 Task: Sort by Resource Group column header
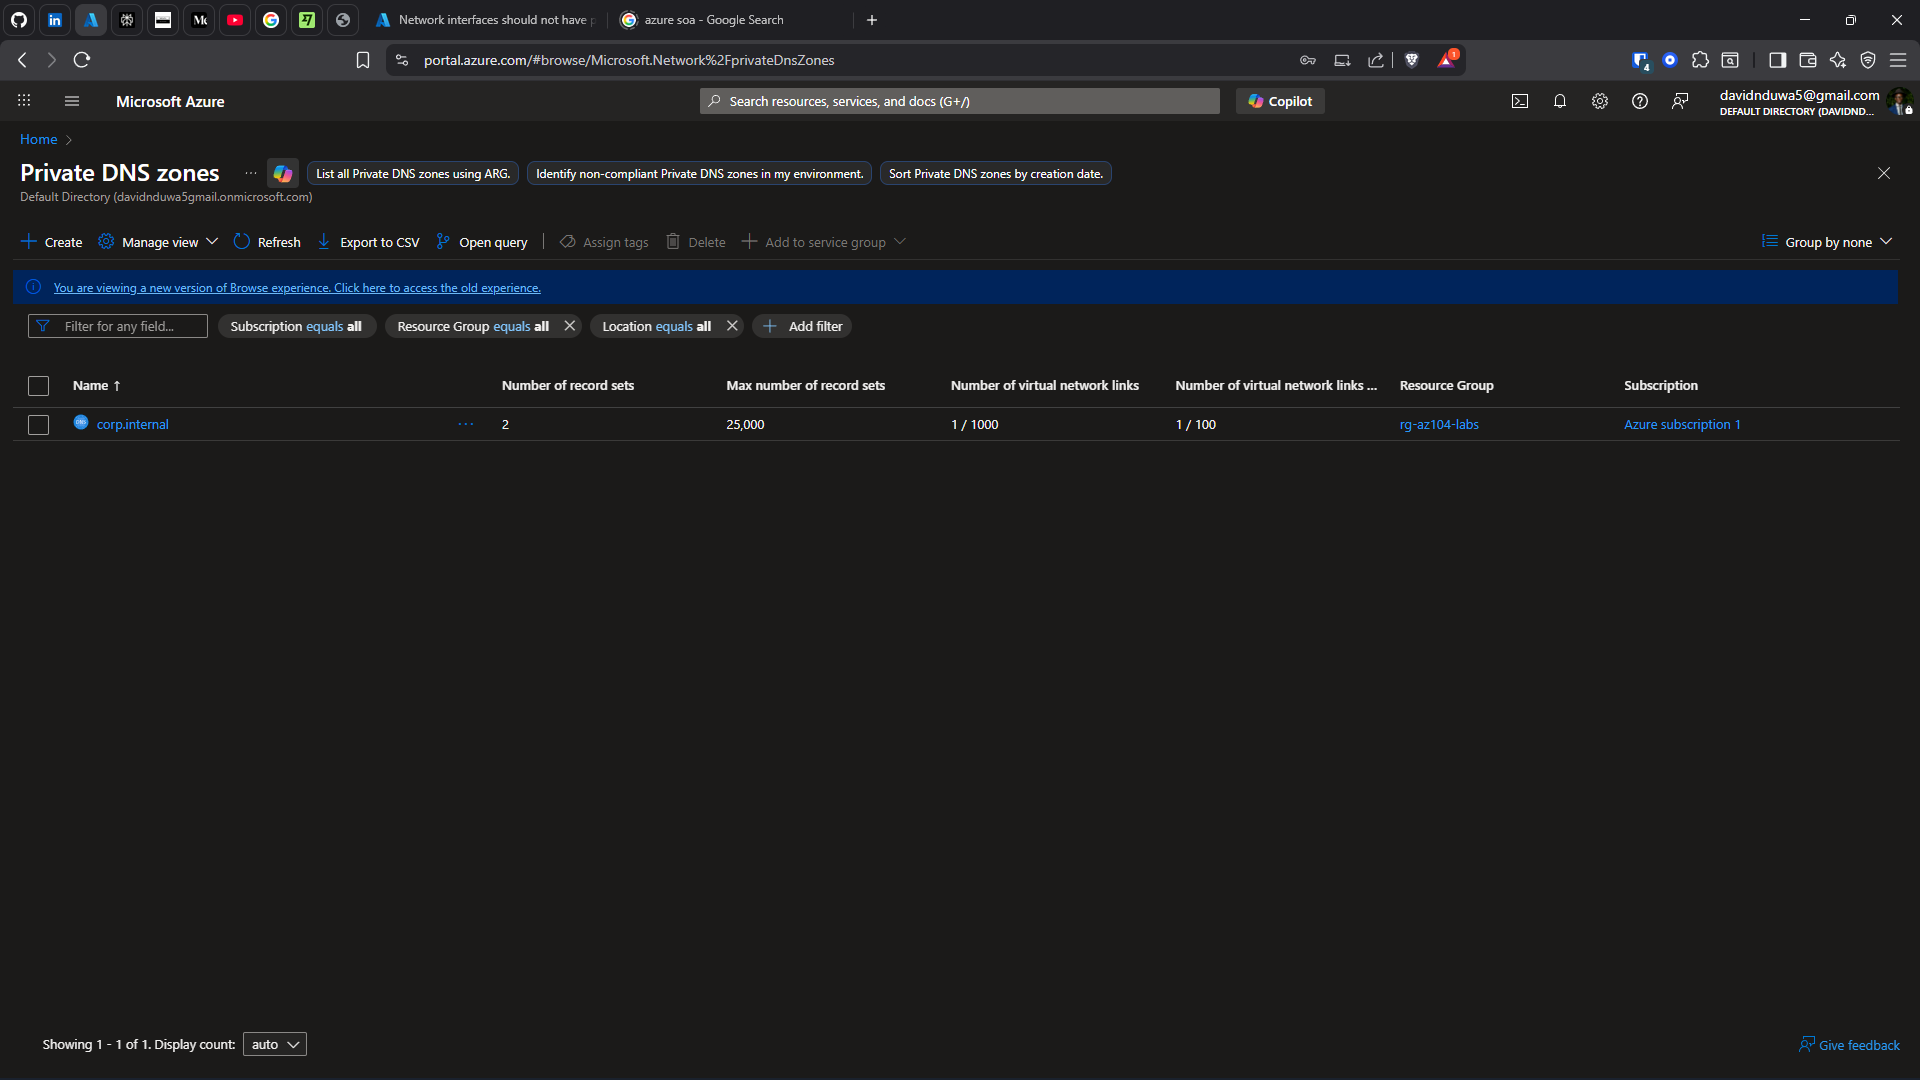pos(1446,386)
